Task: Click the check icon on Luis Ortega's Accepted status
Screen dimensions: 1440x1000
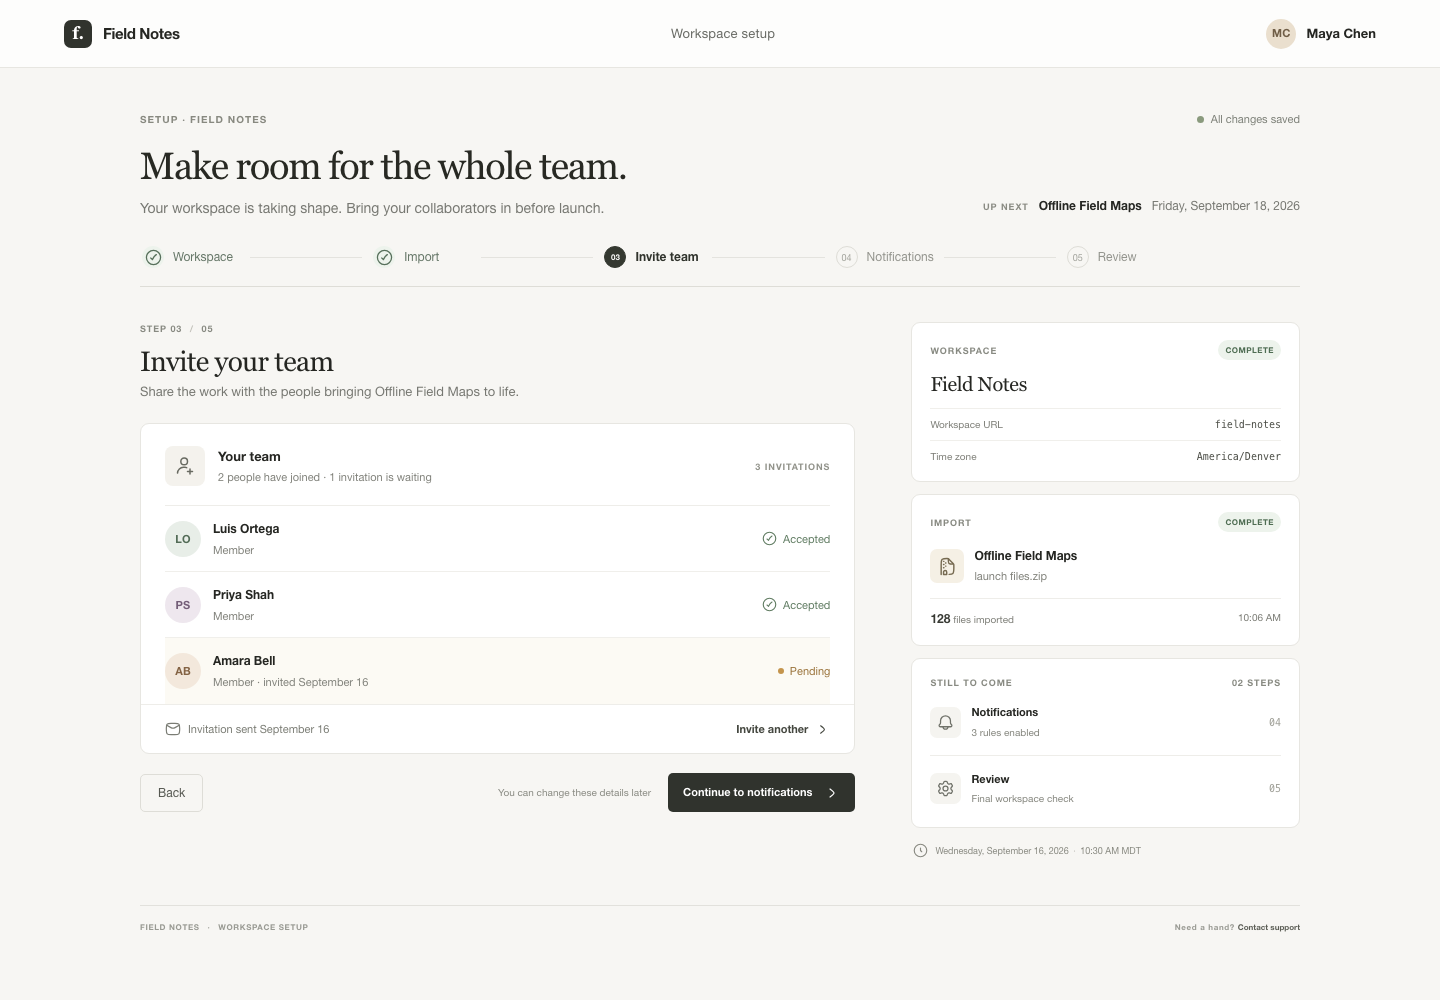Action: tap(769, 539)
